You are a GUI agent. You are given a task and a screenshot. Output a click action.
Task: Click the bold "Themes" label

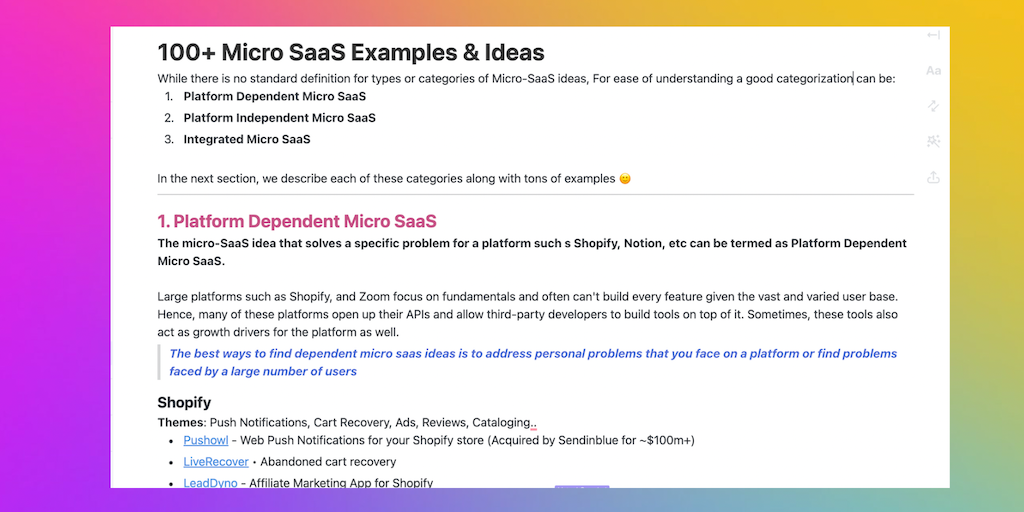point(180,423)
